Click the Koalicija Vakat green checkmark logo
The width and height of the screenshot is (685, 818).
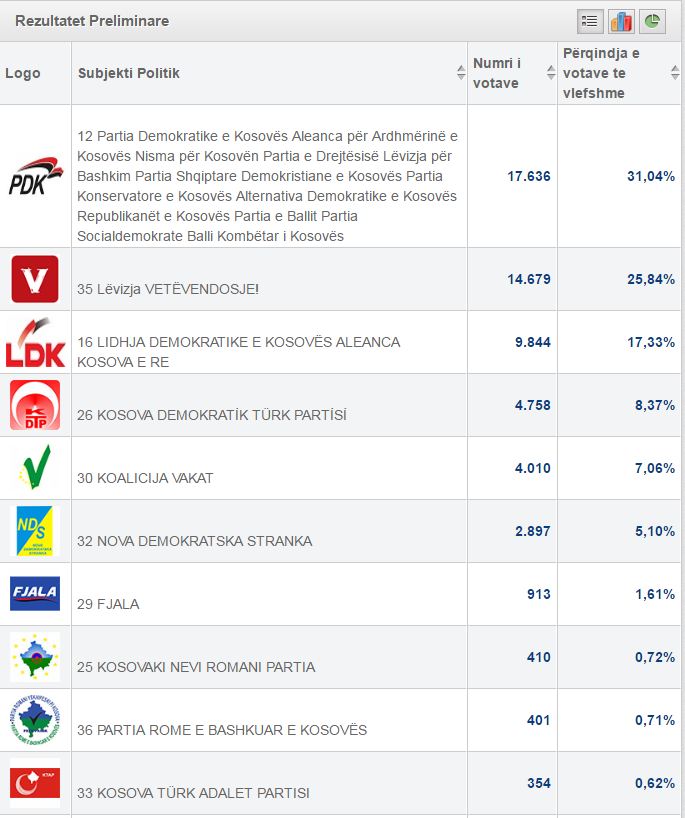[x=35, y=468]
